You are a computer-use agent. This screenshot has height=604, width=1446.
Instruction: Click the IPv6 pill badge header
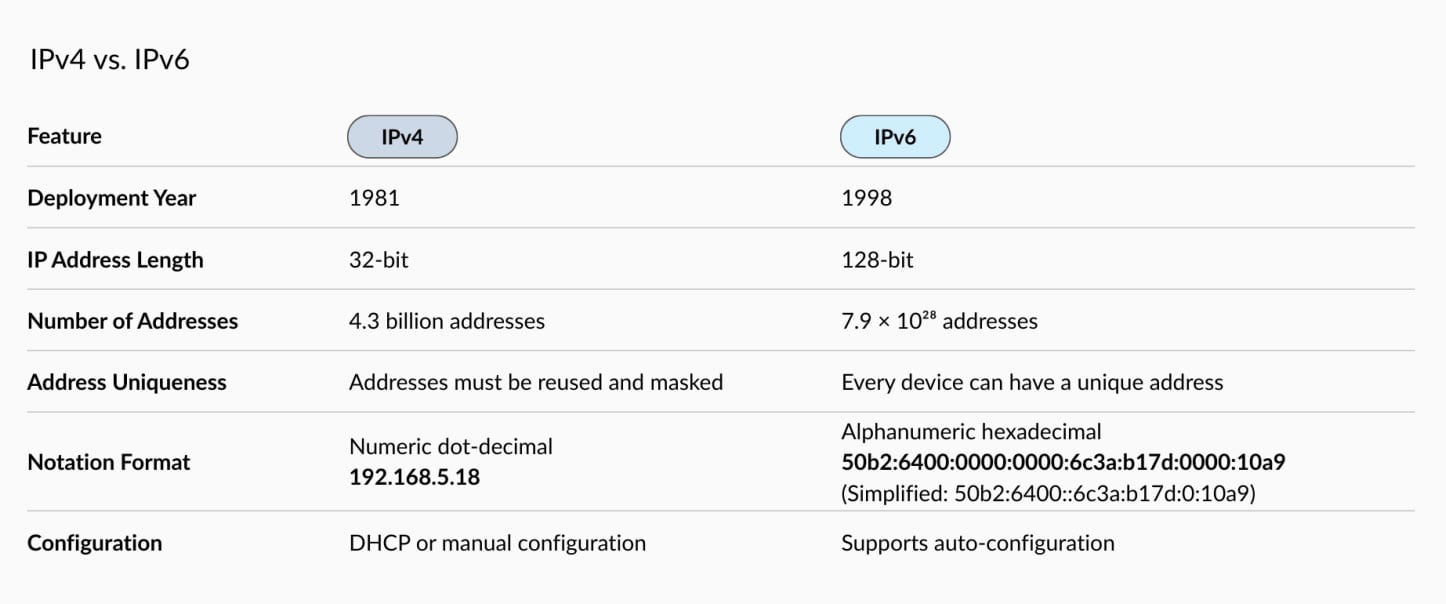click(x=895, y=137)
